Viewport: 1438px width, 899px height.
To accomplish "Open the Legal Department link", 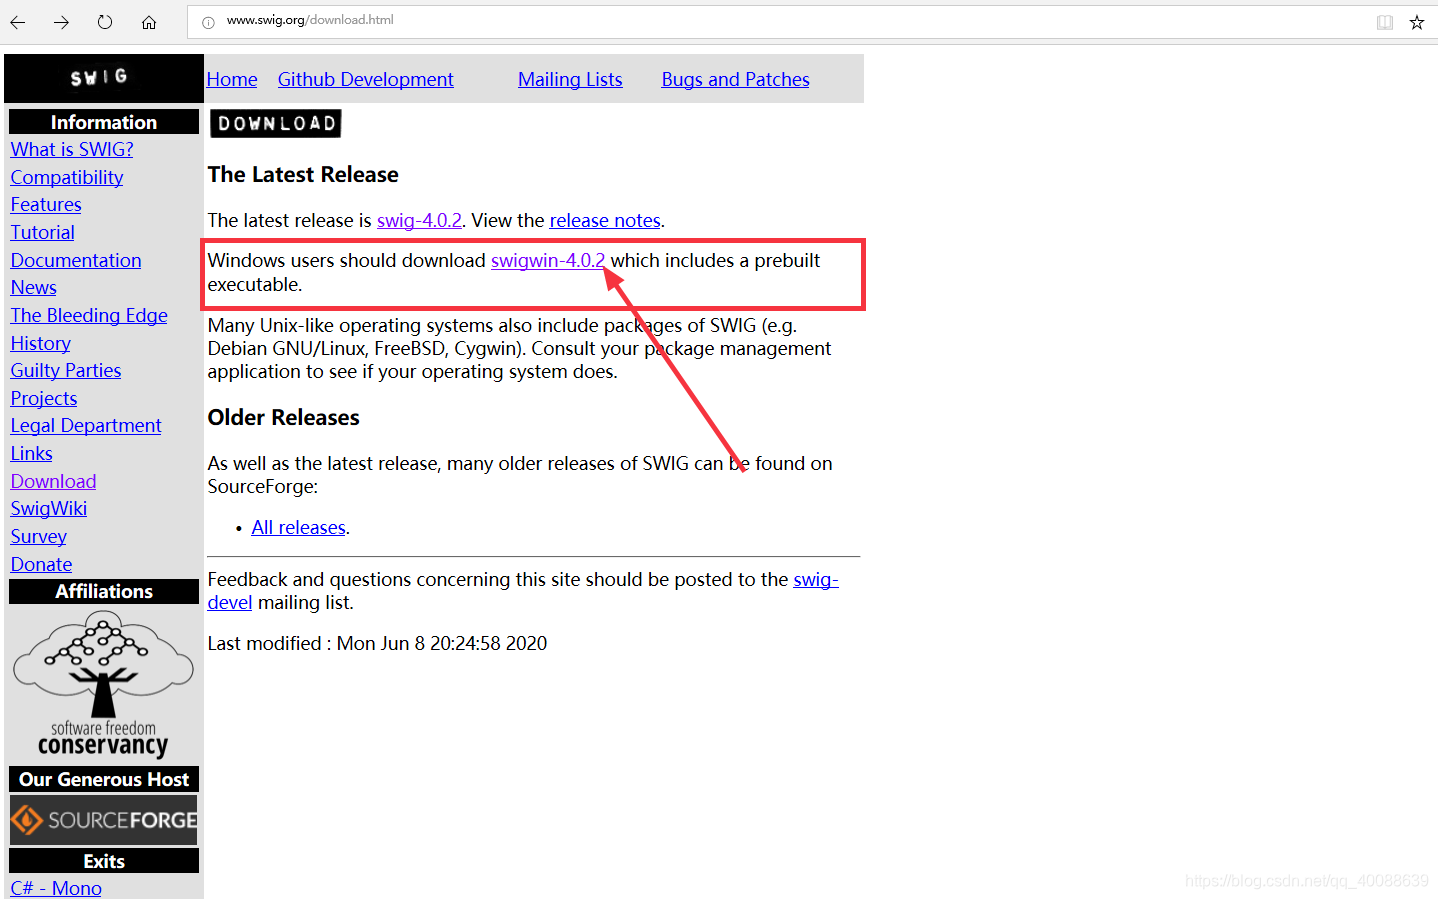I will point(86,425).
